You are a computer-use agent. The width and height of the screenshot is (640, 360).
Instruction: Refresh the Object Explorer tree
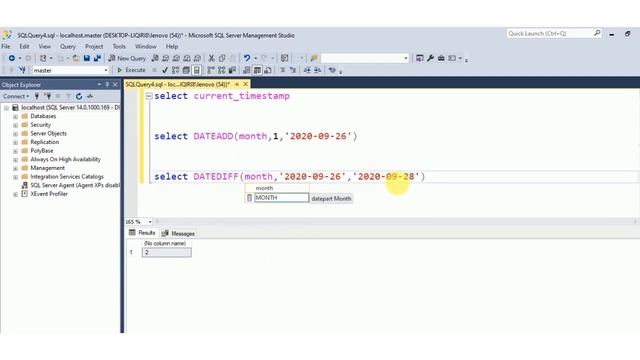[x=79, y=96]
